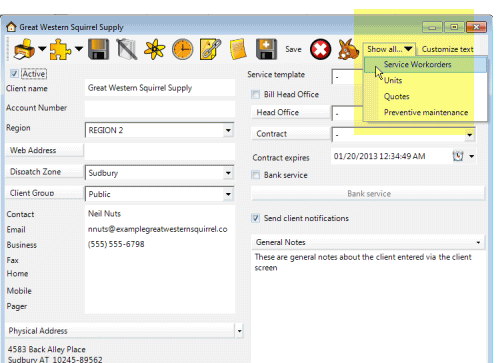Click the Business phone (555) 555-6798
The height and width of the screenshot is (363, 500).
click(x=116, y=244)
